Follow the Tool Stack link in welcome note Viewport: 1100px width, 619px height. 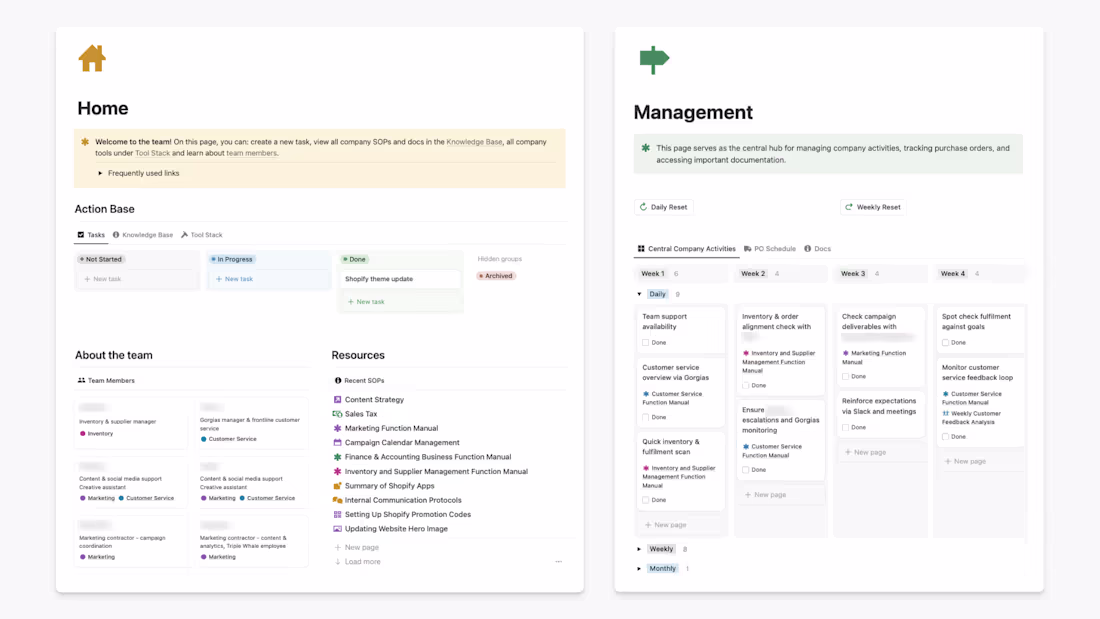pyautogui.click(x=152, y=153)
